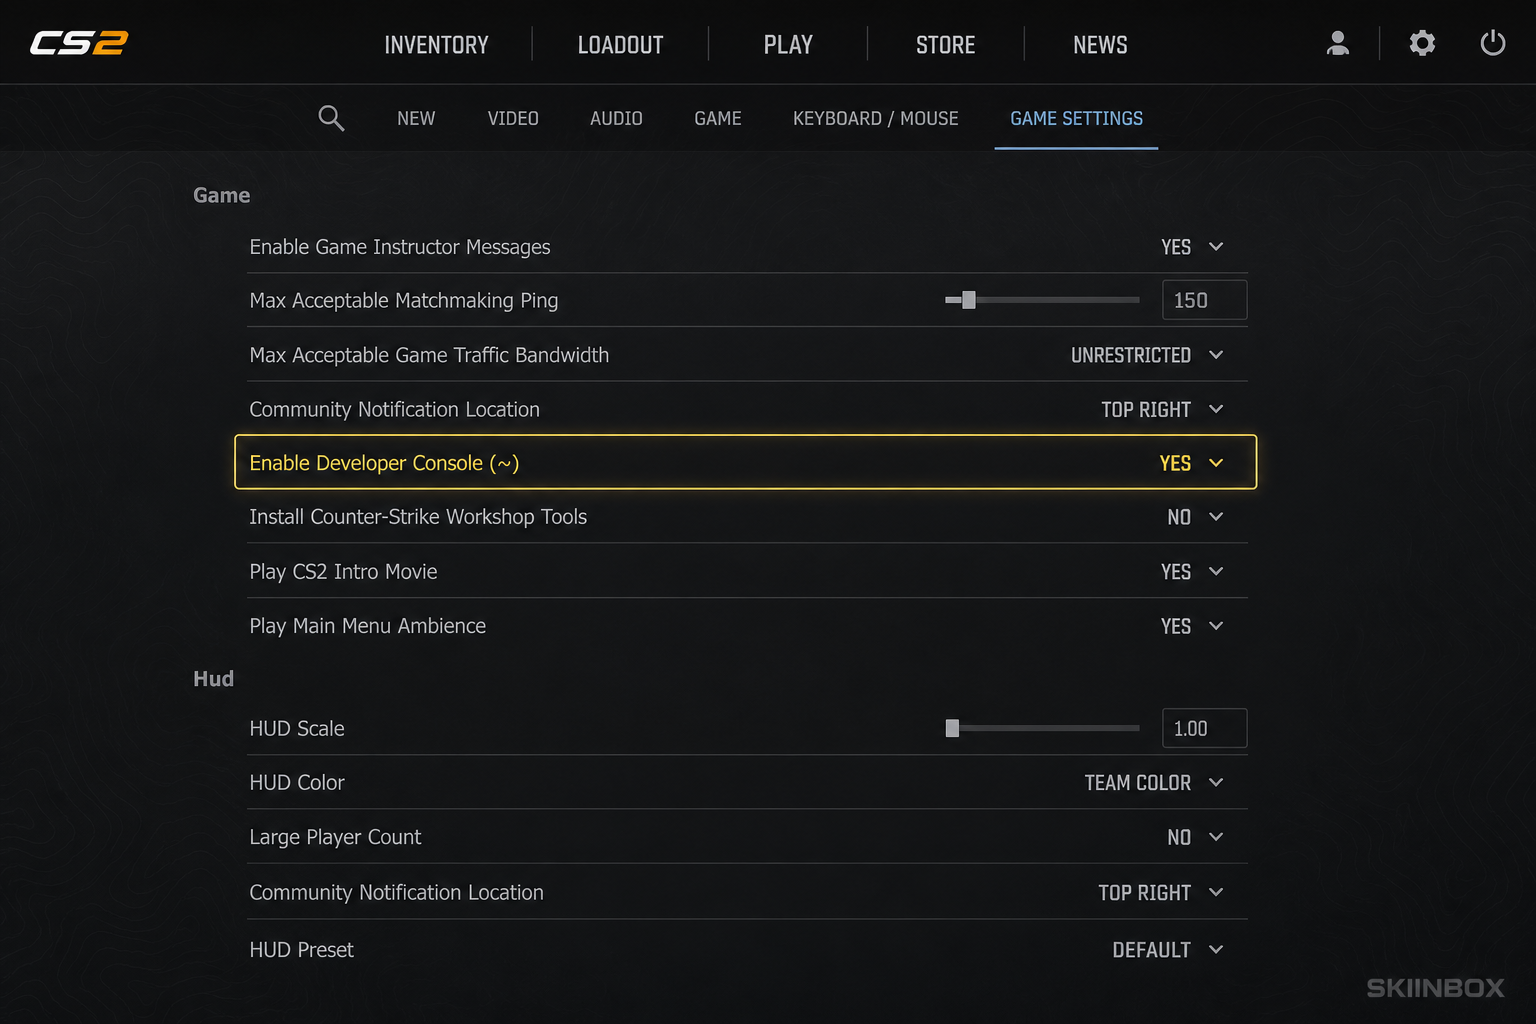
Task: Expand Enable Game Instructor Messages dropdown
Action: point(1192,247)
